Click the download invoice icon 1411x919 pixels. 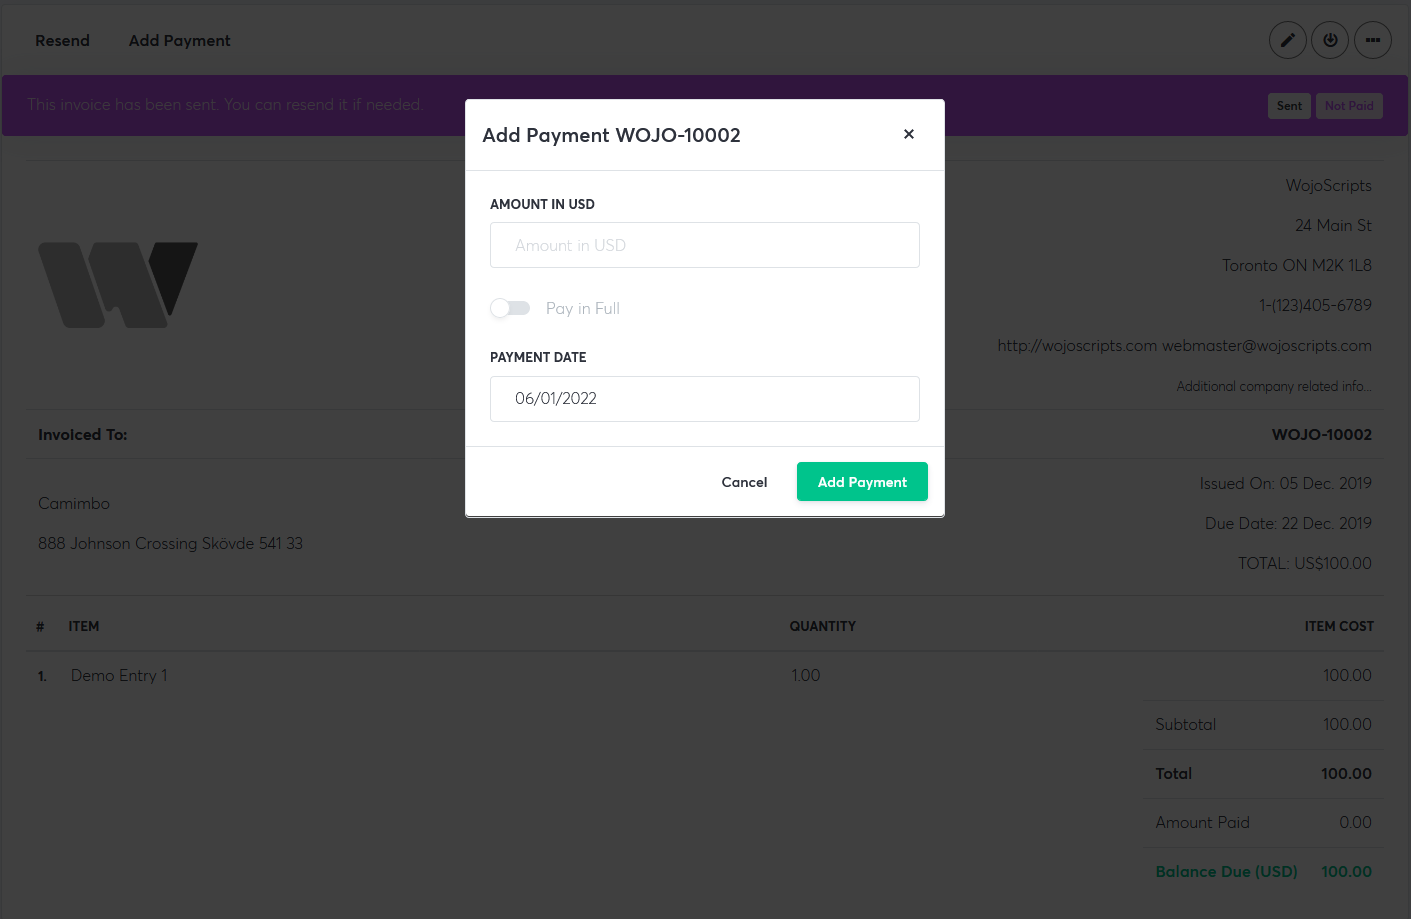(1330, 40)
